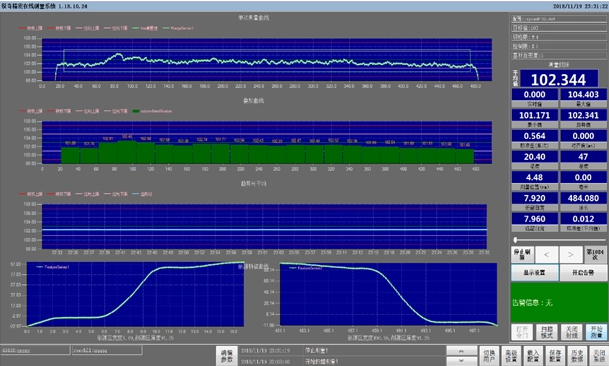Viewport: 609px width, 366px height.
Task: Click the value 102.341
Action: point(583,115)
